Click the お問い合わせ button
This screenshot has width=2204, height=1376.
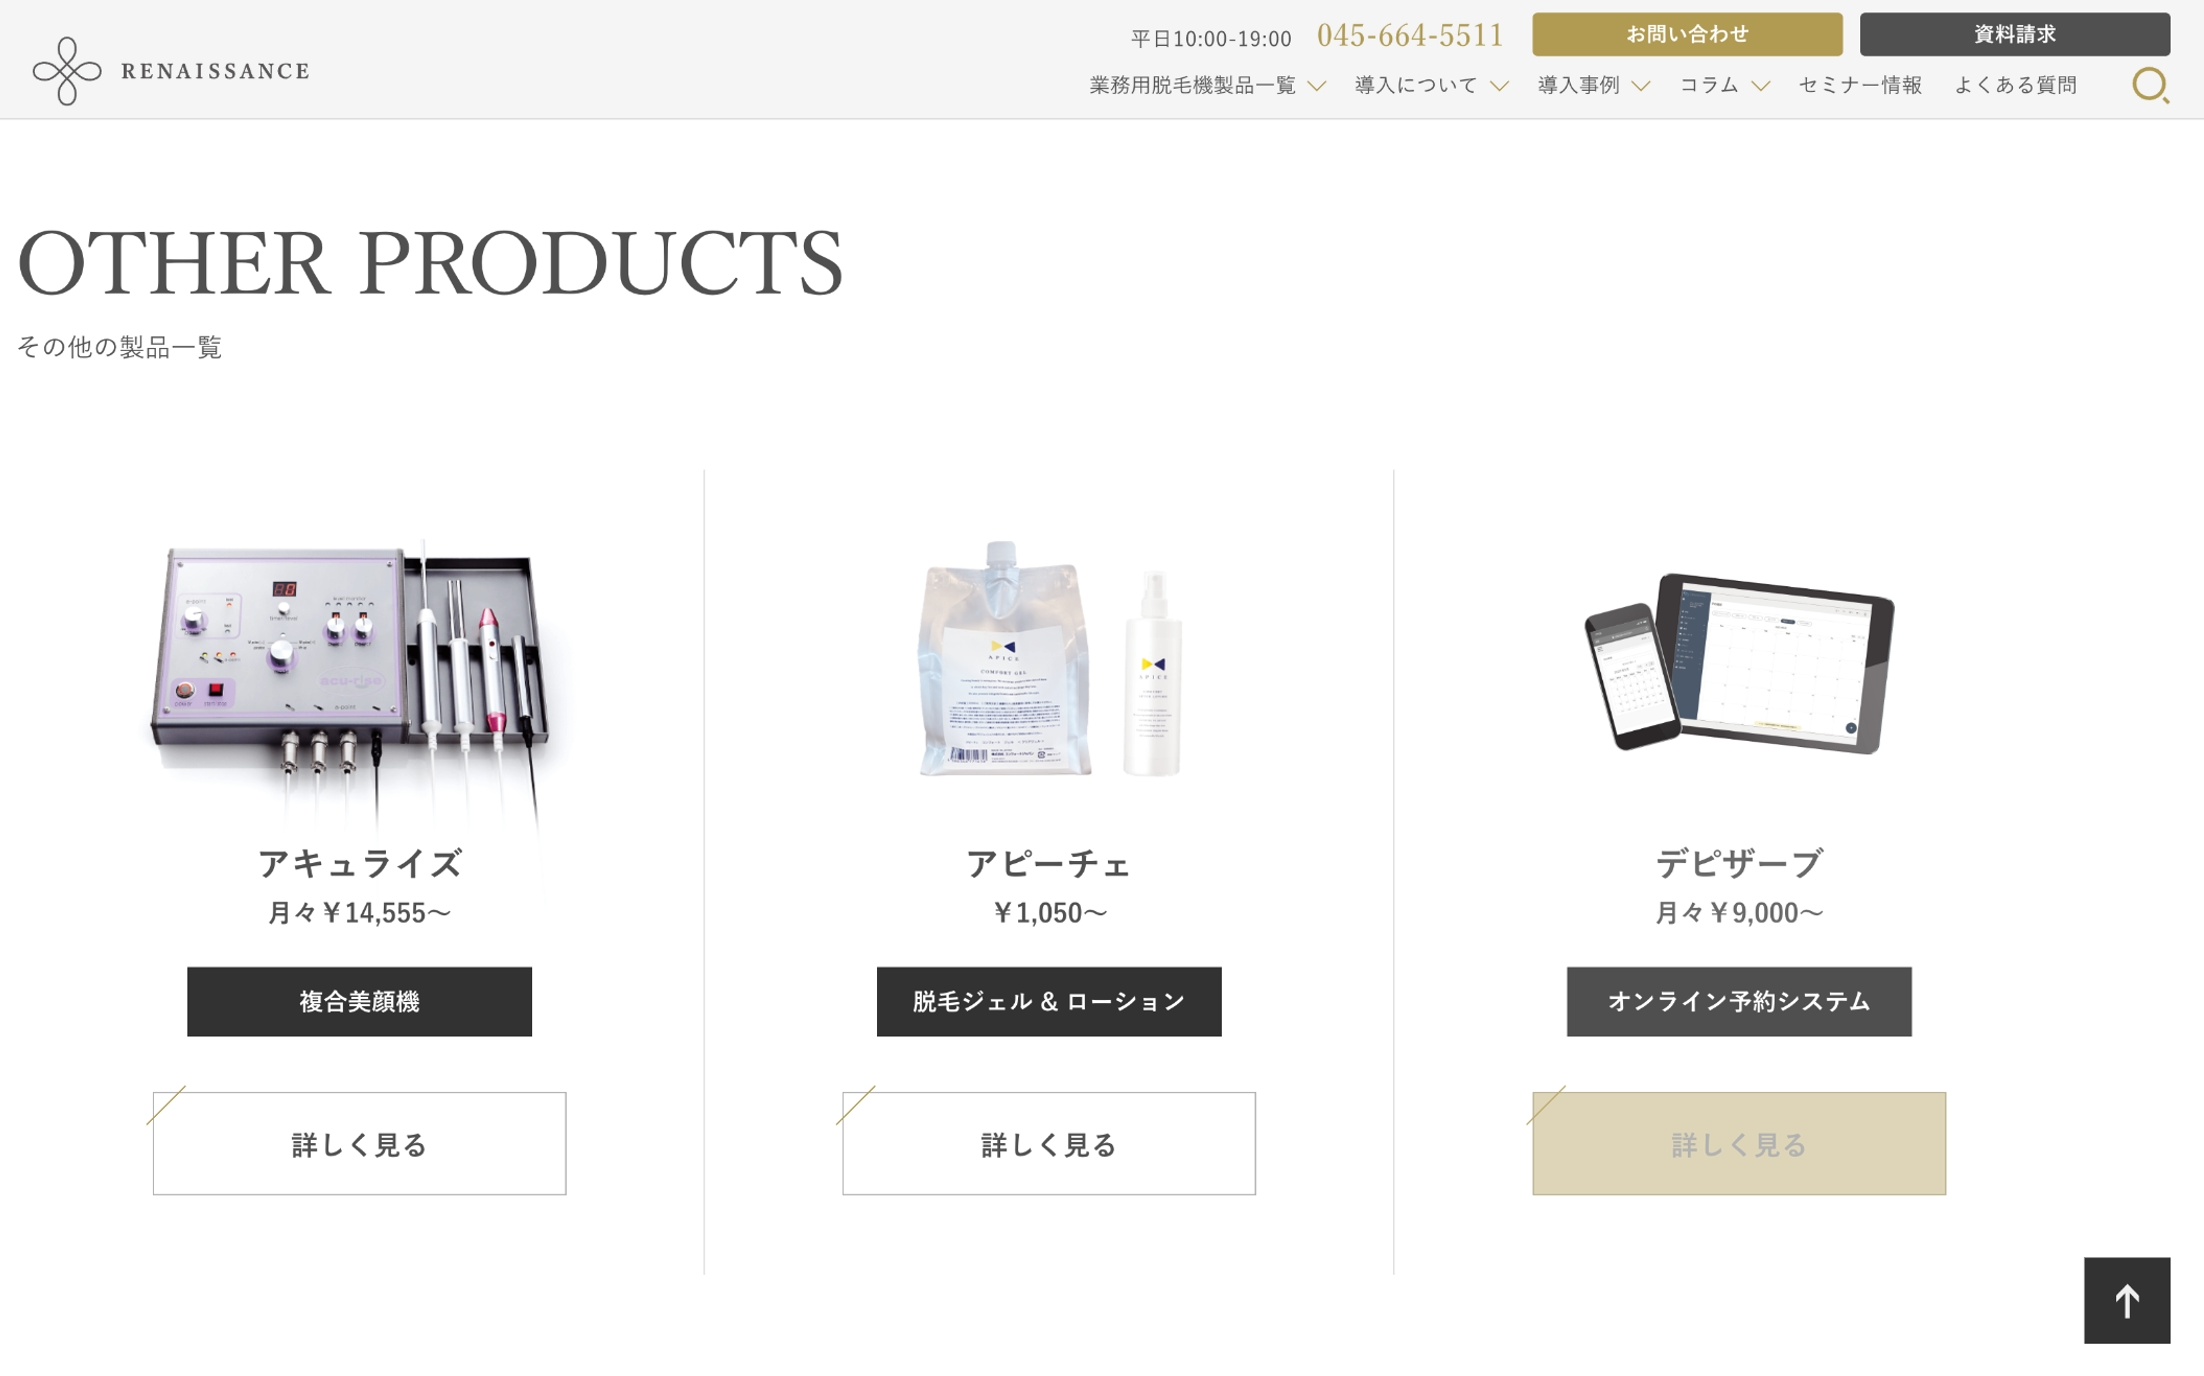pos(1687,34)
